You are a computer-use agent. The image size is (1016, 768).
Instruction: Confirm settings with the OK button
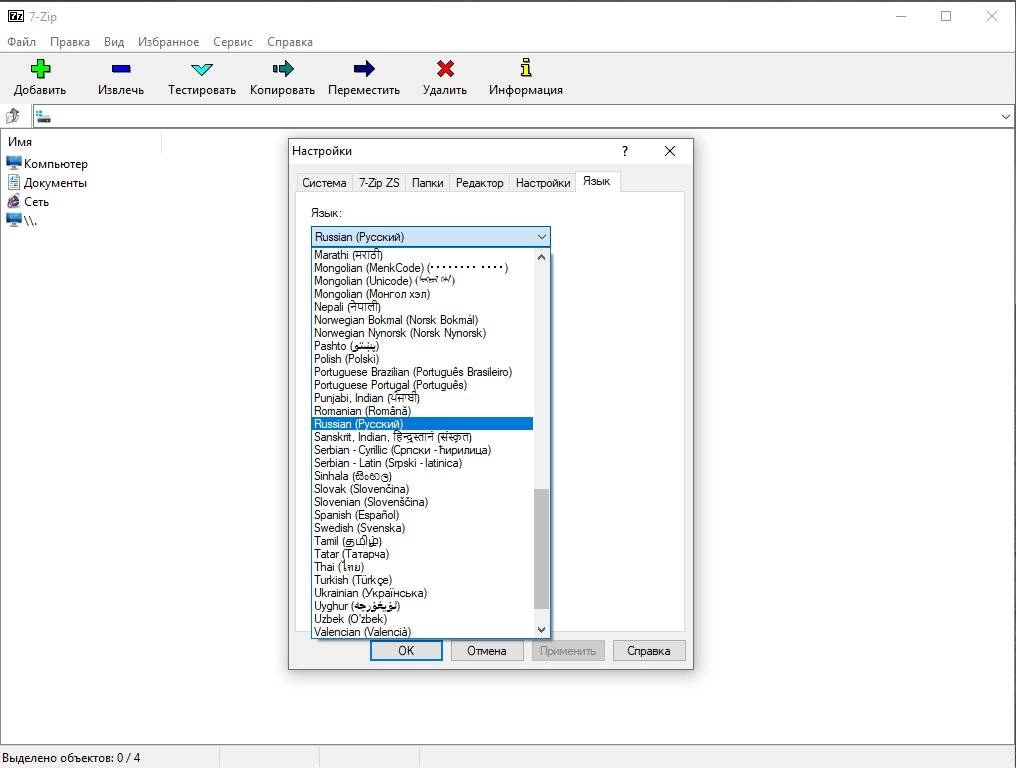406,651
